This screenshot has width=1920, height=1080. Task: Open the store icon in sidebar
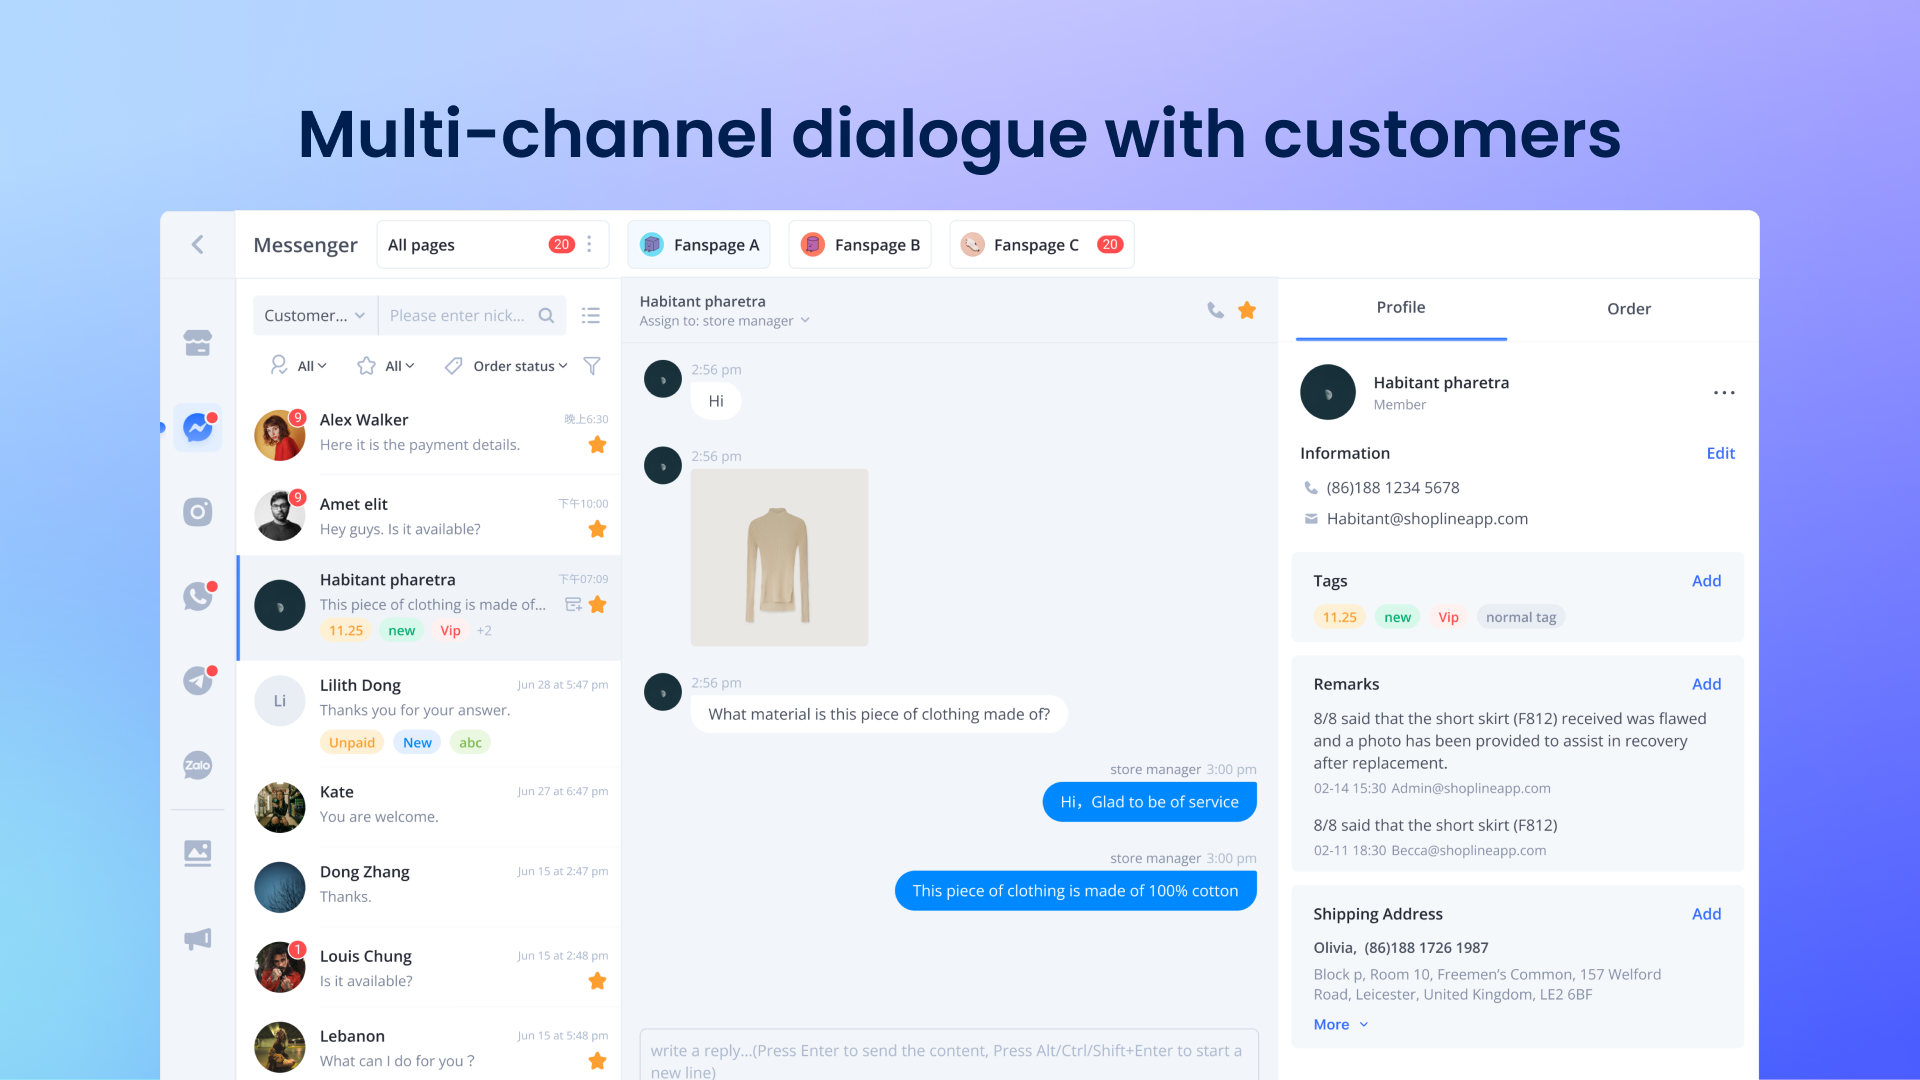(x=197, y=343)
